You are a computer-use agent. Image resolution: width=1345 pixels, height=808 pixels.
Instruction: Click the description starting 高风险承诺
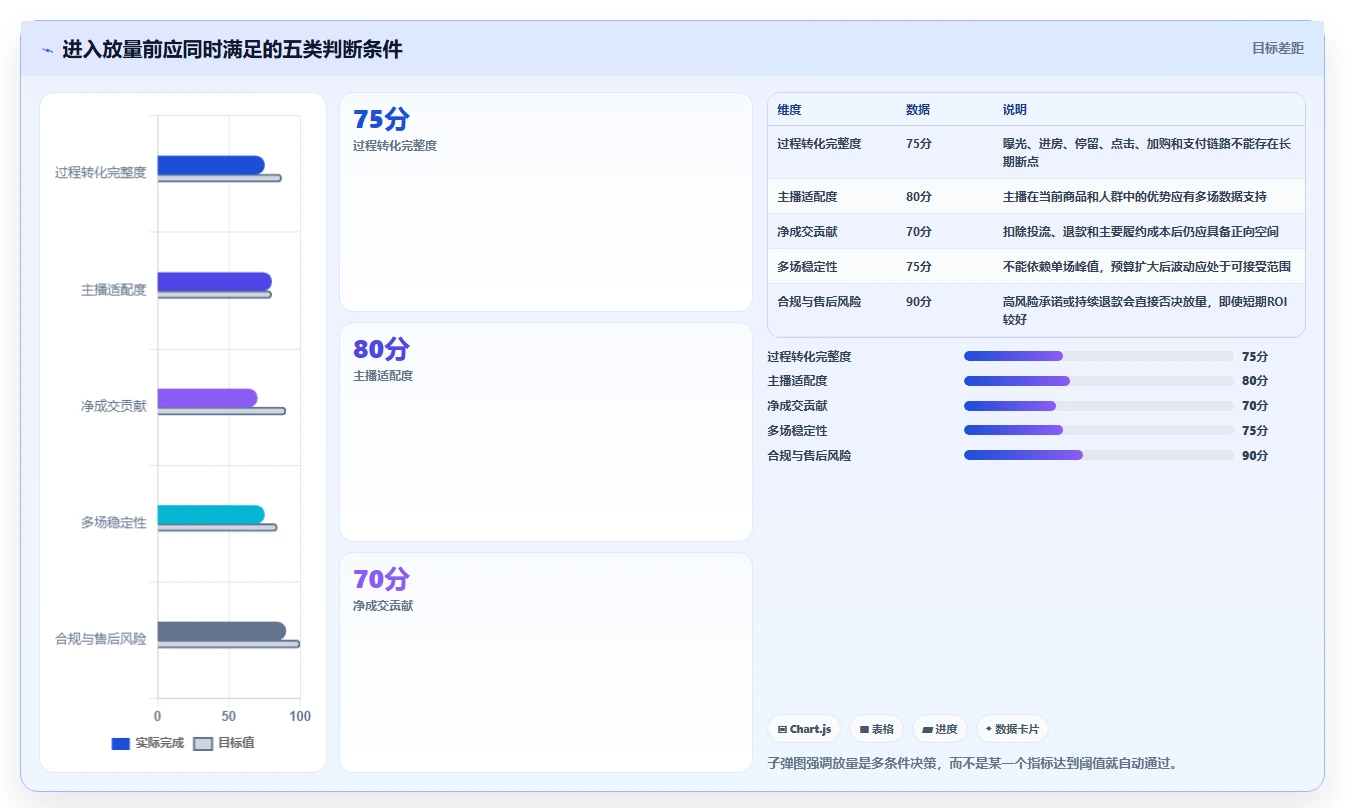1145,311
